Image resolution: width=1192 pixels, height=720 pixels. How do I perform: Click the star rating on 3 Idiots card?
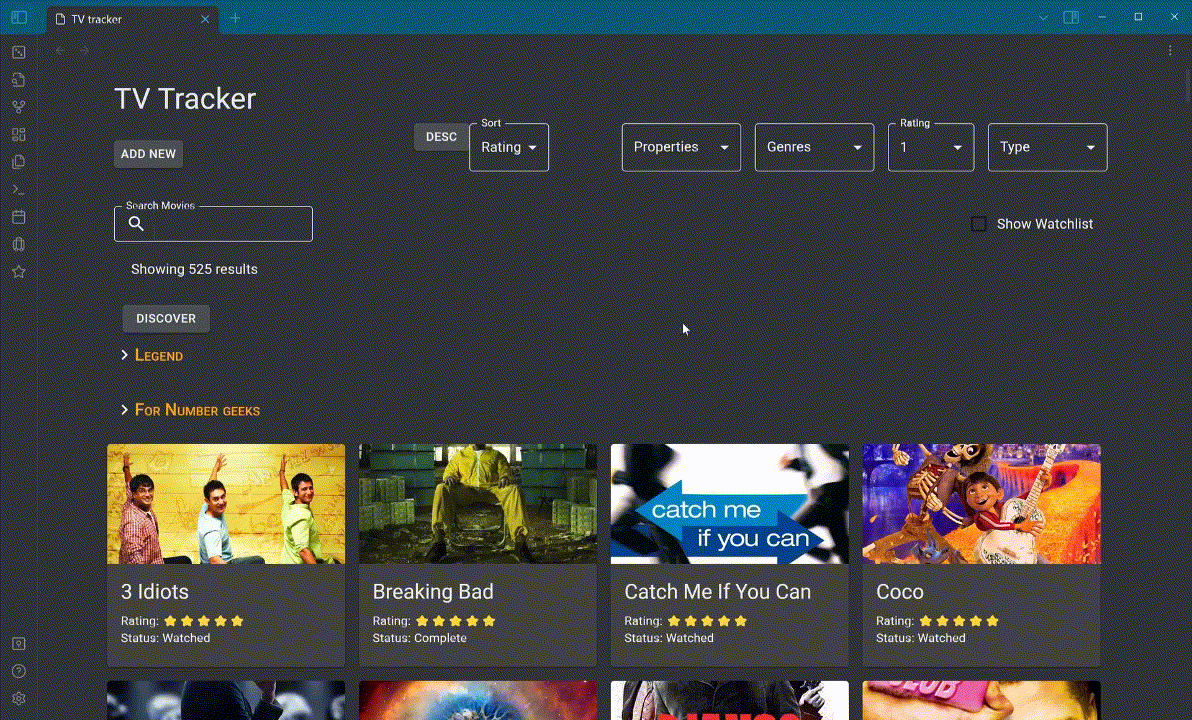[x=204, y=621]
